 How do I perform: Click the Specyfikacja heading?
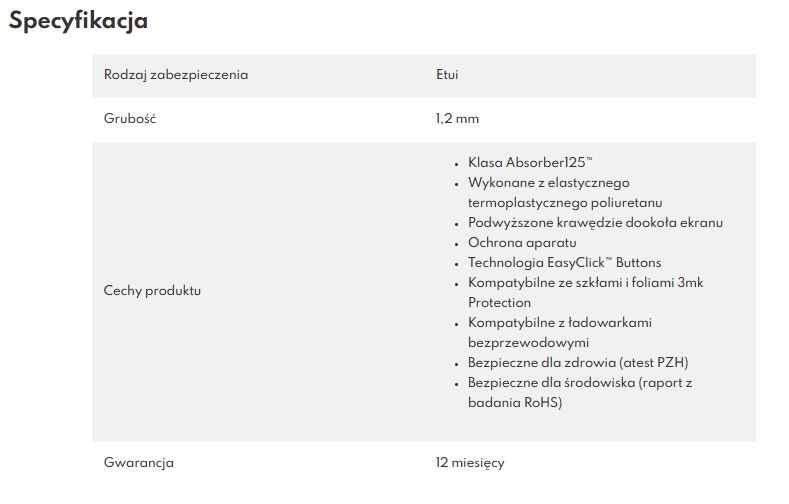tap(78, 21)
